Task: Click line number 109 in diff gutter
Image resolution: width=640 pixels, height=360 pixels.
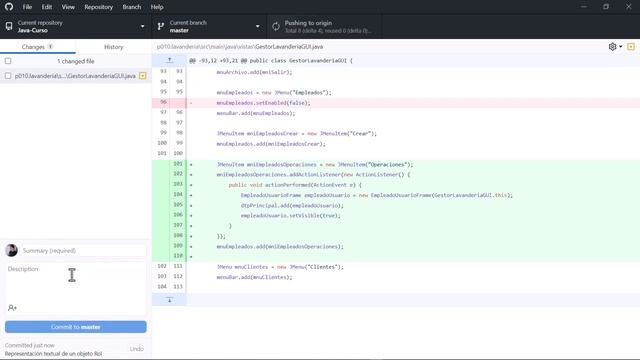Action: [x=178, y=246]
